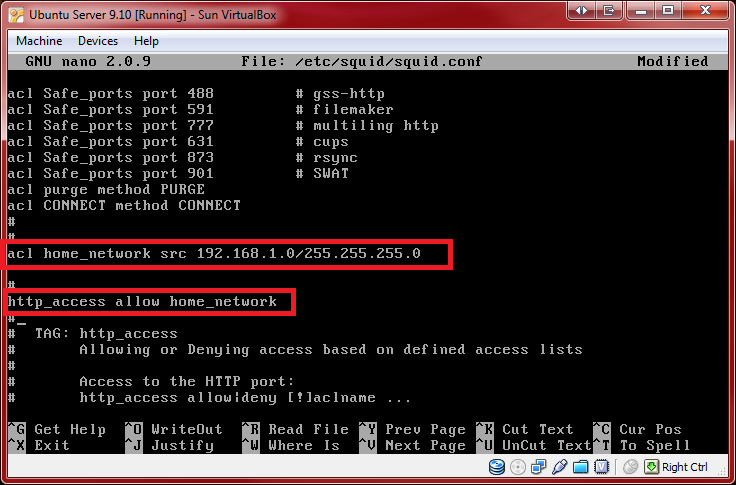Open the network adapter indicator icon
The image size is (736, 485).
tap(539, 467)
